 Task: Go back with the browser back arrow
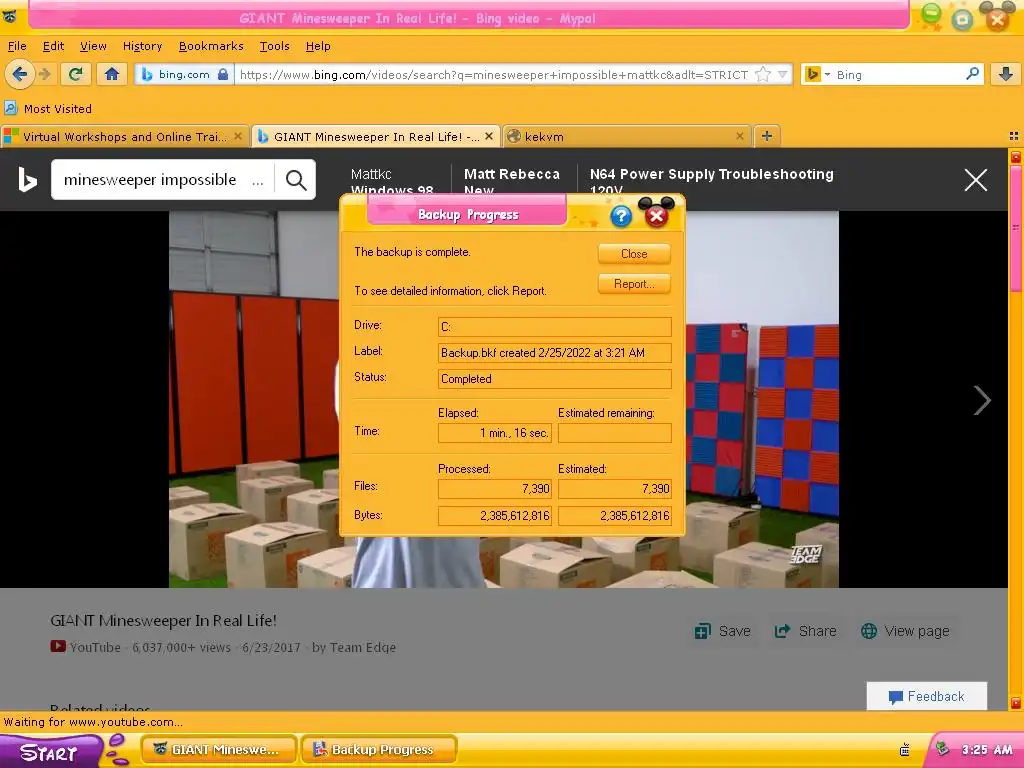coord(20,74)
